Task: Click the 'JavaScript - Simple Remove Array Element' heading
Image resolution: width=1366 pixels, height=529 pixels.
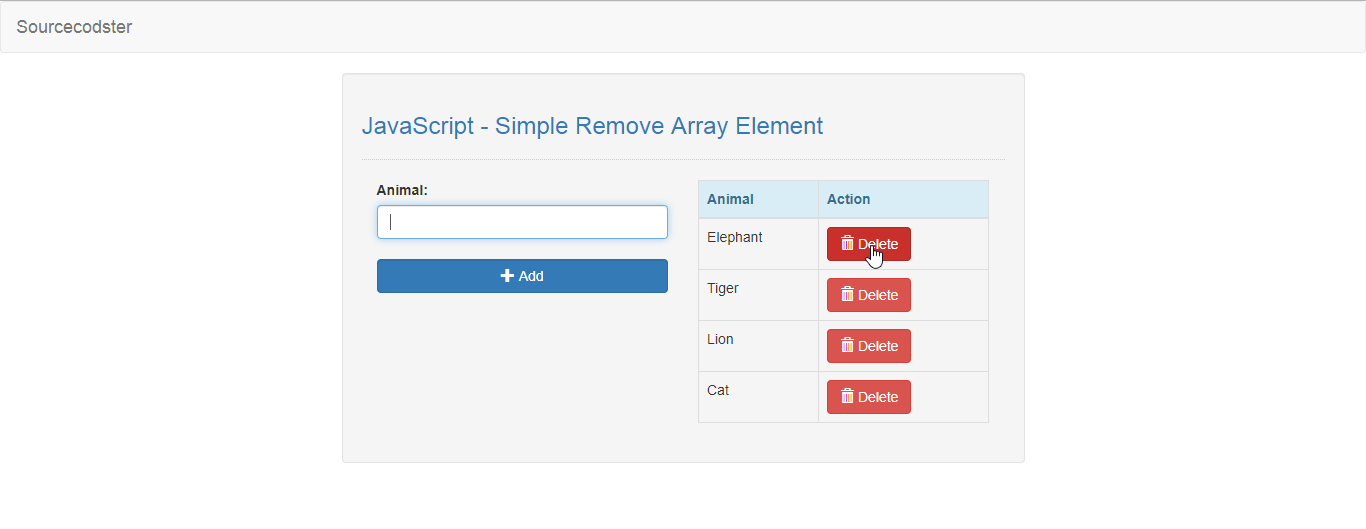Action: click(x=592, y=126)
